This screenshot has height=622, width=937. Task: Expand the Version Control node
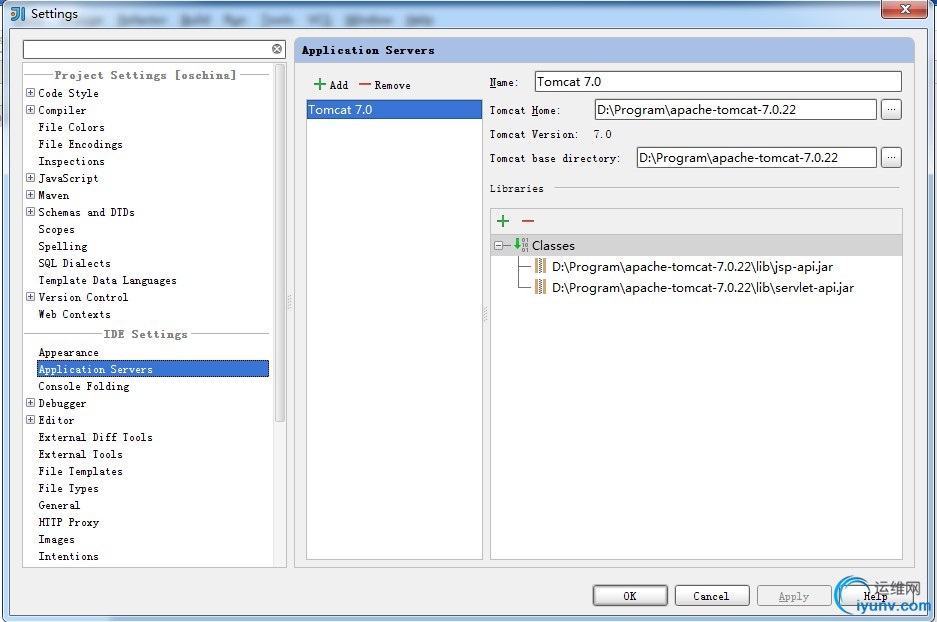click(x=30, y=296)
